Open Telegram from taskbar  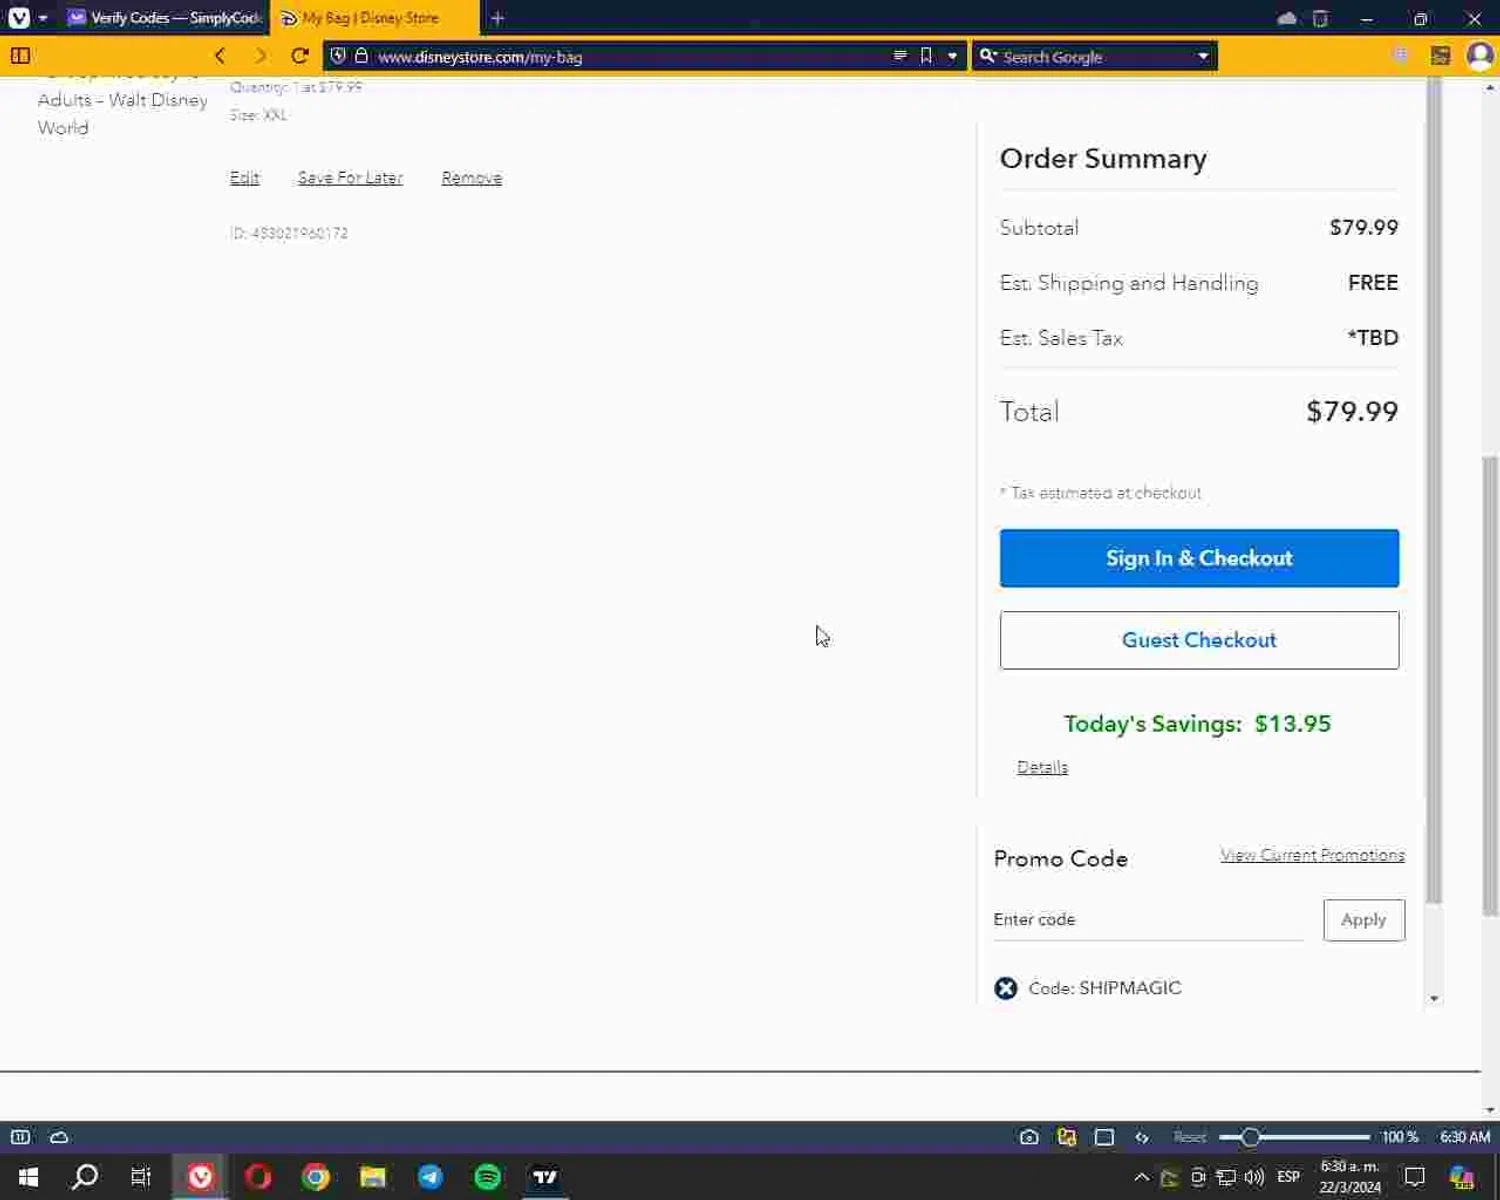click(x=430, y=1177)
